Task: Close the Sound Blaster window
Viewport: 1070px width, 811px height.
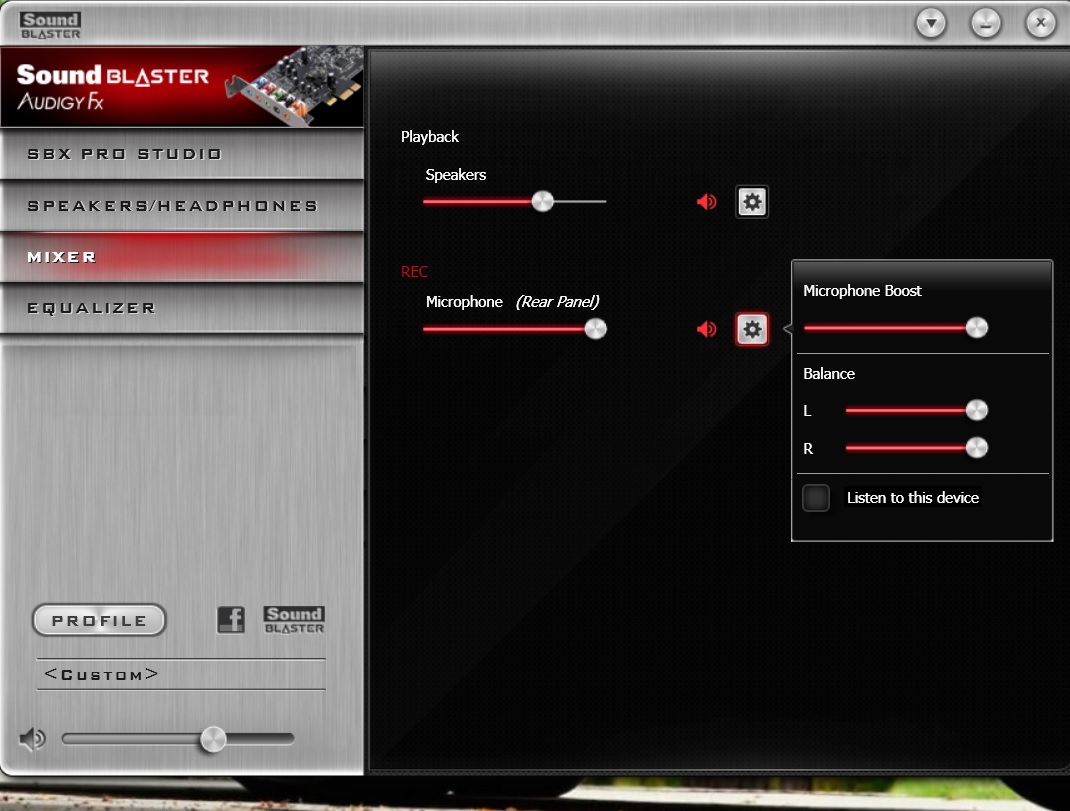Action: 1041,24
